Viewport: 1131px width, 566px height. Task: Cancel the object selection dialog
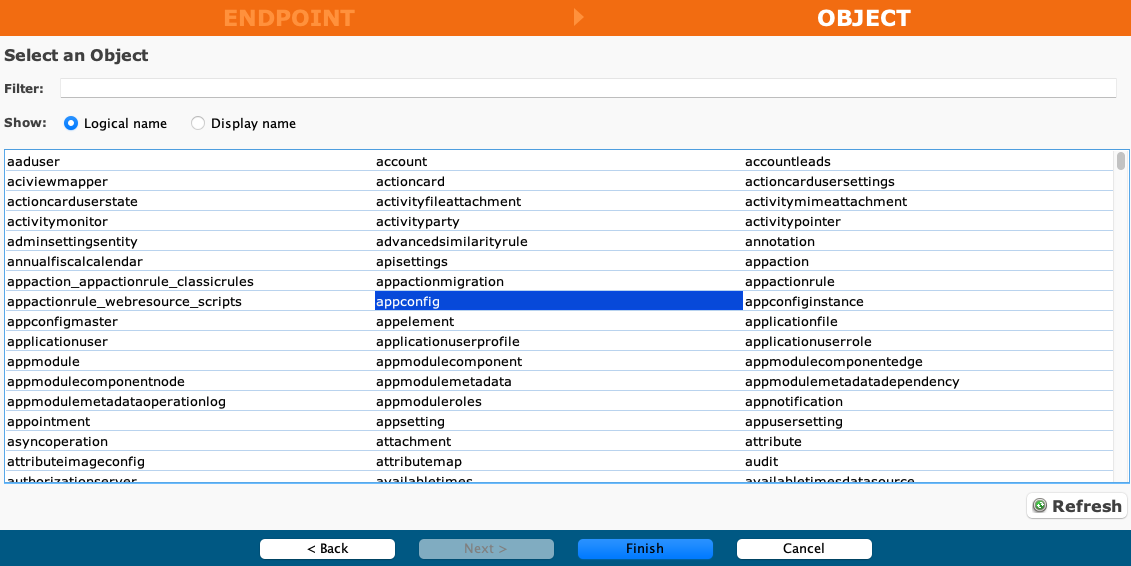pyautogui.click(x=804, y=549)
